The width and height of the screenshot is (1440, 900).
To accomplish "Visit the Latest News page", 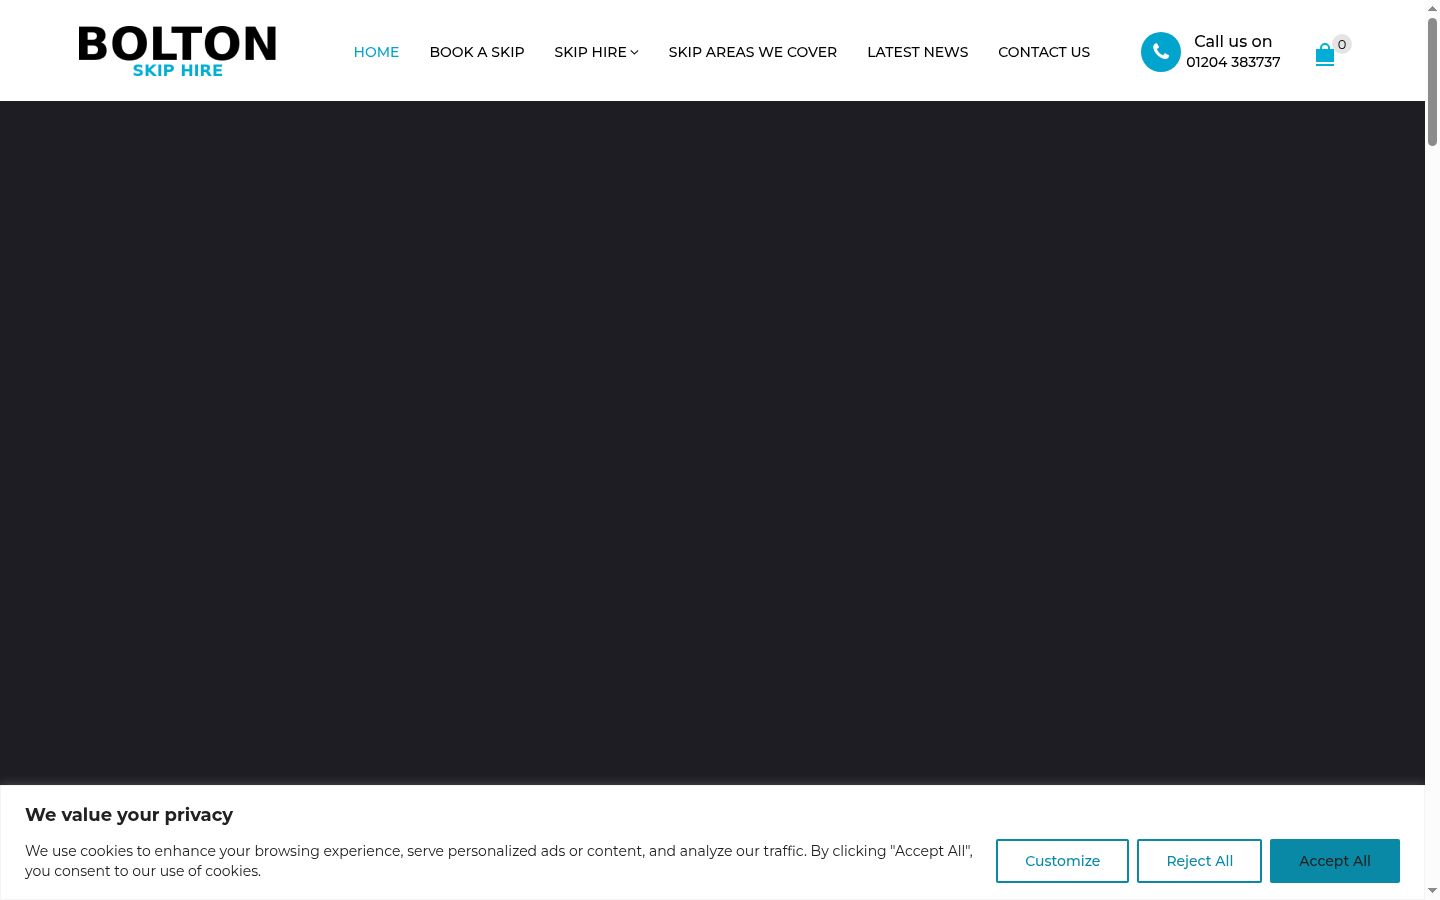I will [x=917, y=52].
